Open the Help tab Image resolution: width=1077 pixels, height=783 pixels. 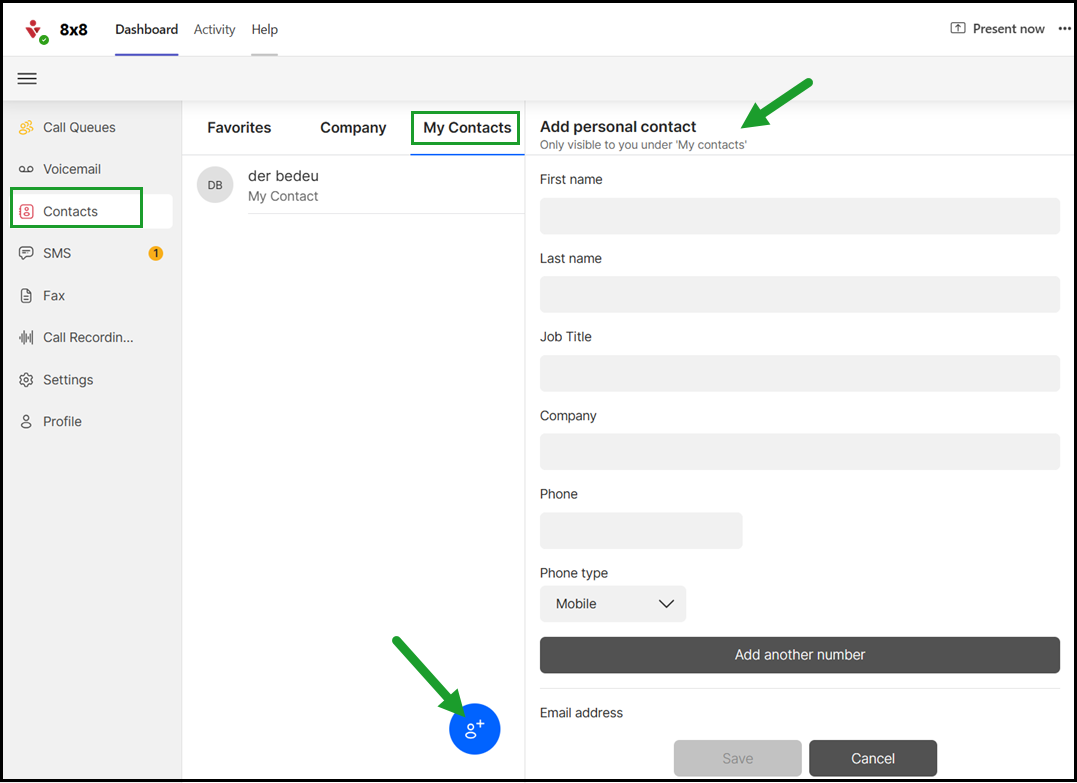pos(265,30)
